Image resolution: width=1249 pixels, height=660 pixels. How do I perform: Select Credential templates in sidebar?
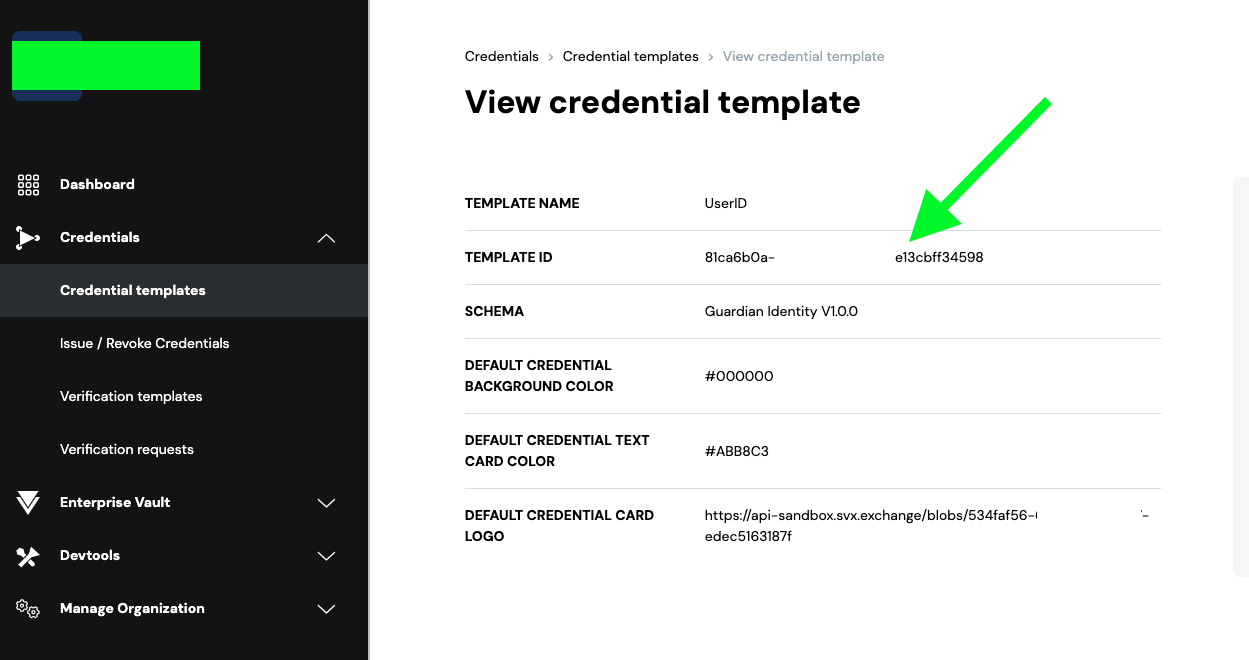click(132, 291)
